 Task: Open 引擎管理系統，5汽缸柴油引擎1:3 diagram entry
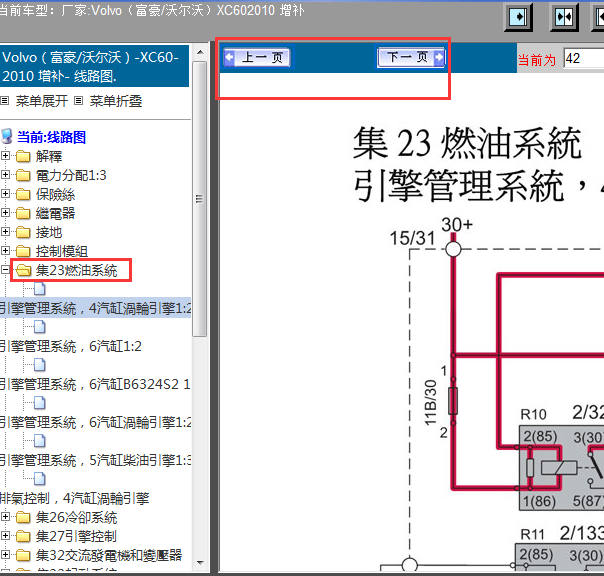(96, 460)
